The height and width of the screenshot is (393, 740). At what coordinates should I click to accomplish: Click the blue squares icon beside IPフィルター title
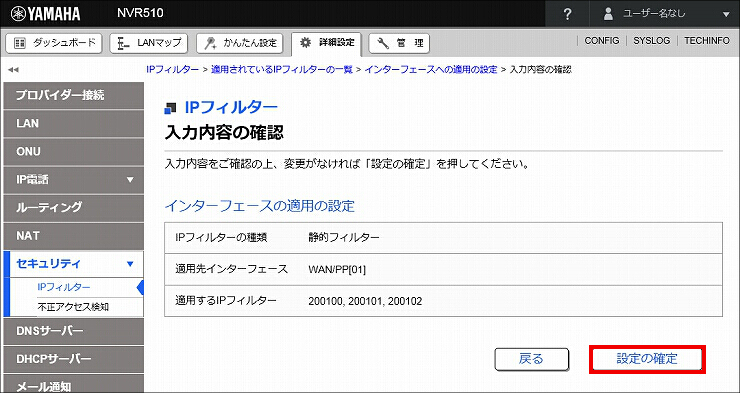[170, 109]
